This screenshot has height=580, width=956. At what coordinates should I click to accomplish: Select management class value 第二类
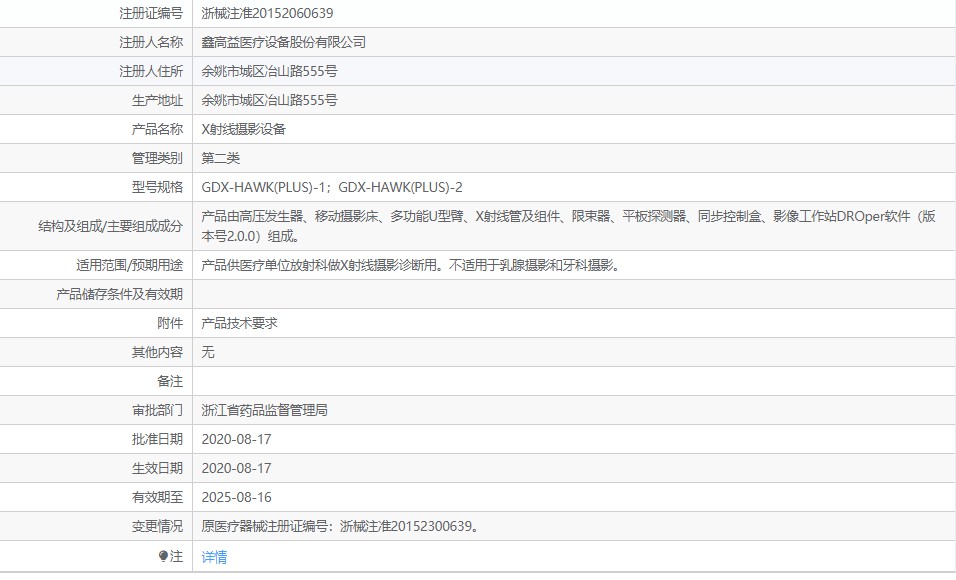click(x=221, y=158)
